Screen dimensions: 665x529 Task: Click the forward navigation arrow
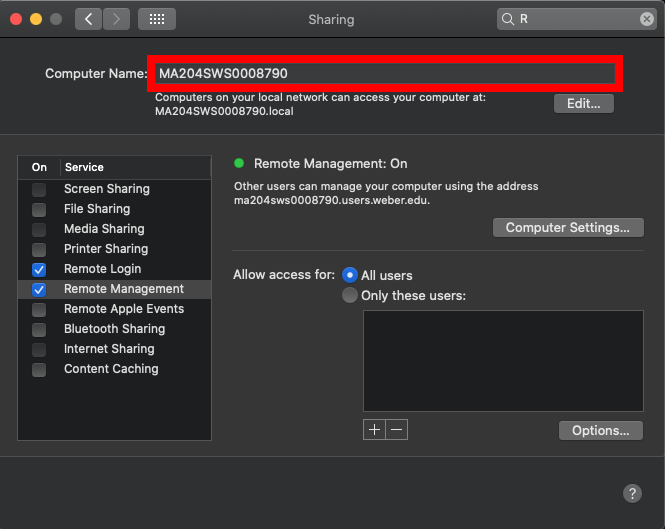116,19
